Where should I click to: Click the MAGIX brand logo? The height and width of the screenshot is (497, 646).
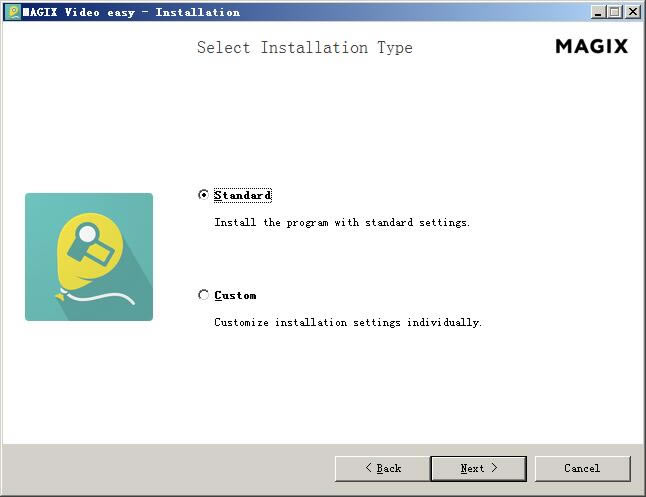coord(592,46)
